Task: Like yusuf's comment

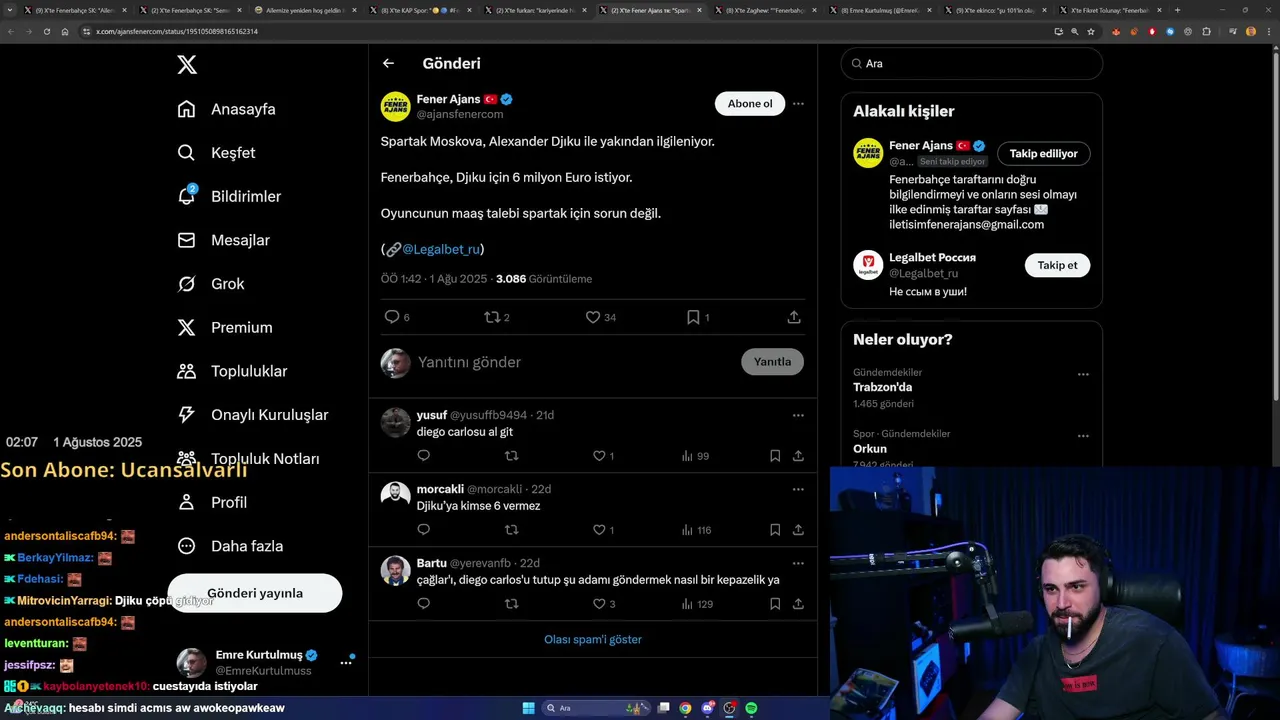Action: point(600,456)
